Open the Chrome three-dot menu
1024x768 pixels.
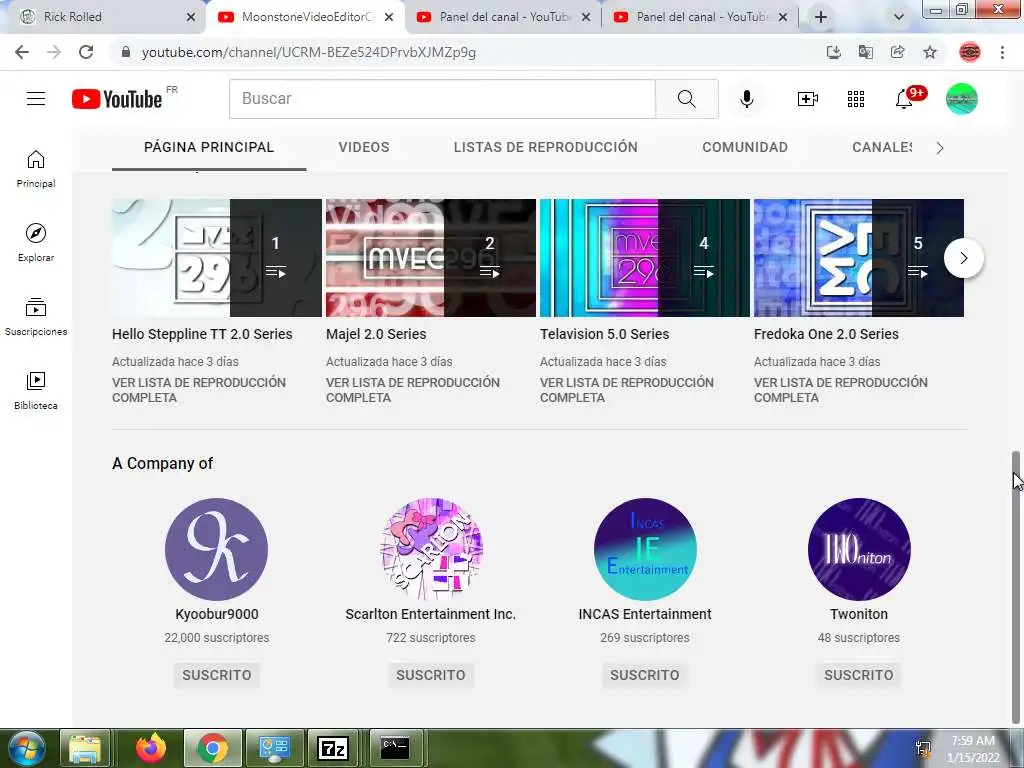click(x=1002, y=52)
